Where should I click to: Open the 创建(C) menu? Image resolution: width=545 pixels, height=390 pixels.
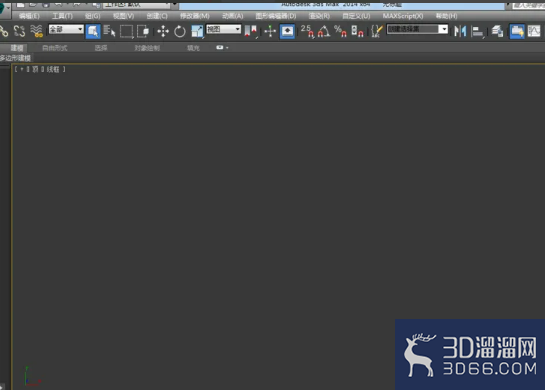click(x=157, y=16)
